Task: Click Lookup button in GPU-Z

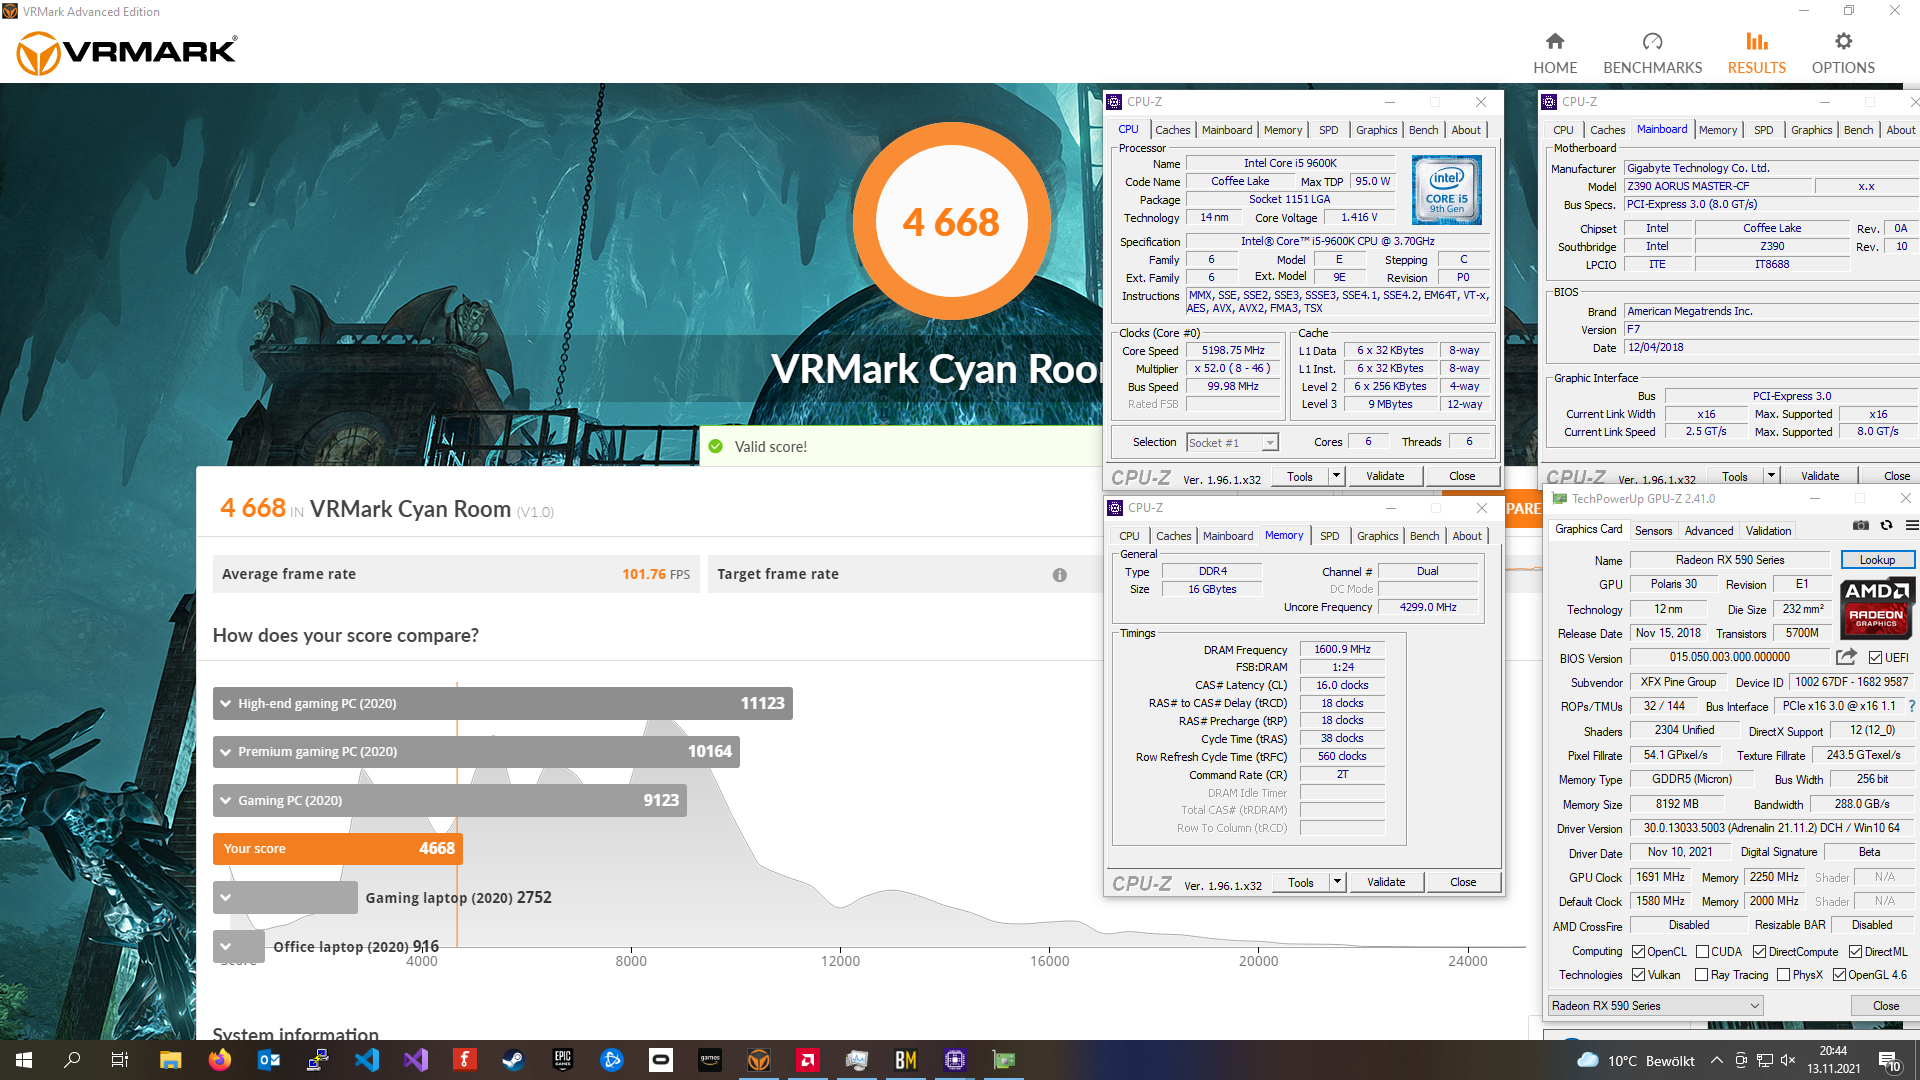Action: coord(1877,560)
